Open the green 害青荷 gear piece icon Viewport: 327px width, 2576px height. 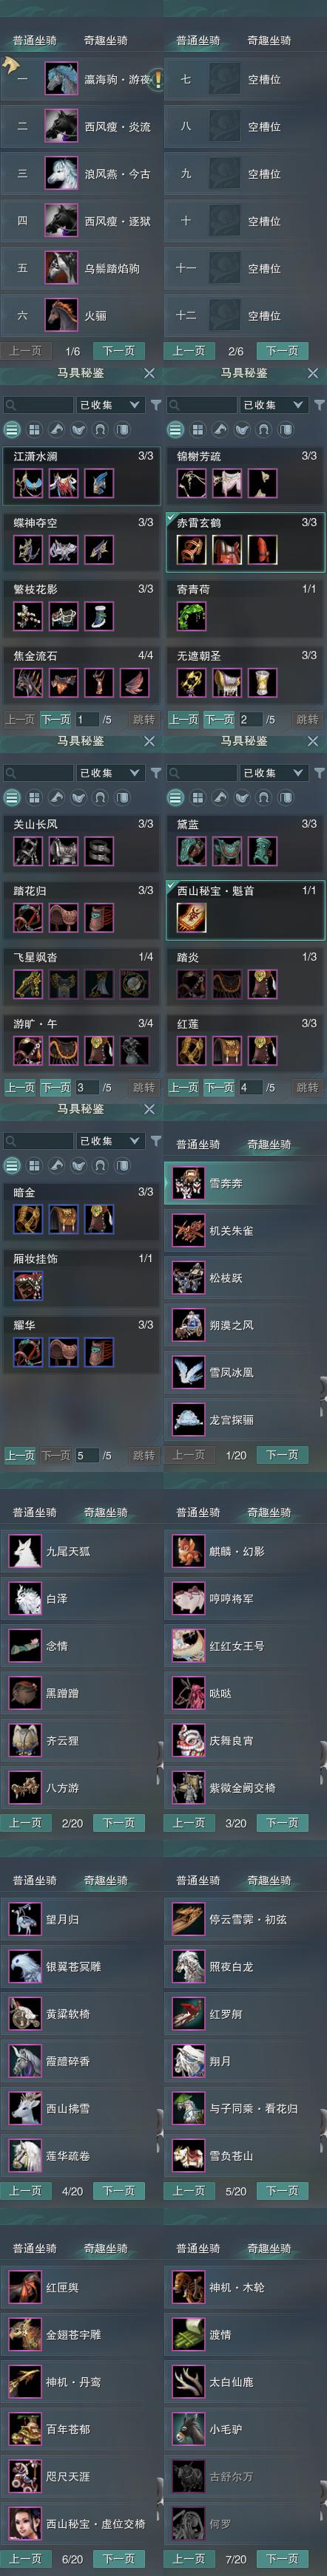click(x=191, y=616)
